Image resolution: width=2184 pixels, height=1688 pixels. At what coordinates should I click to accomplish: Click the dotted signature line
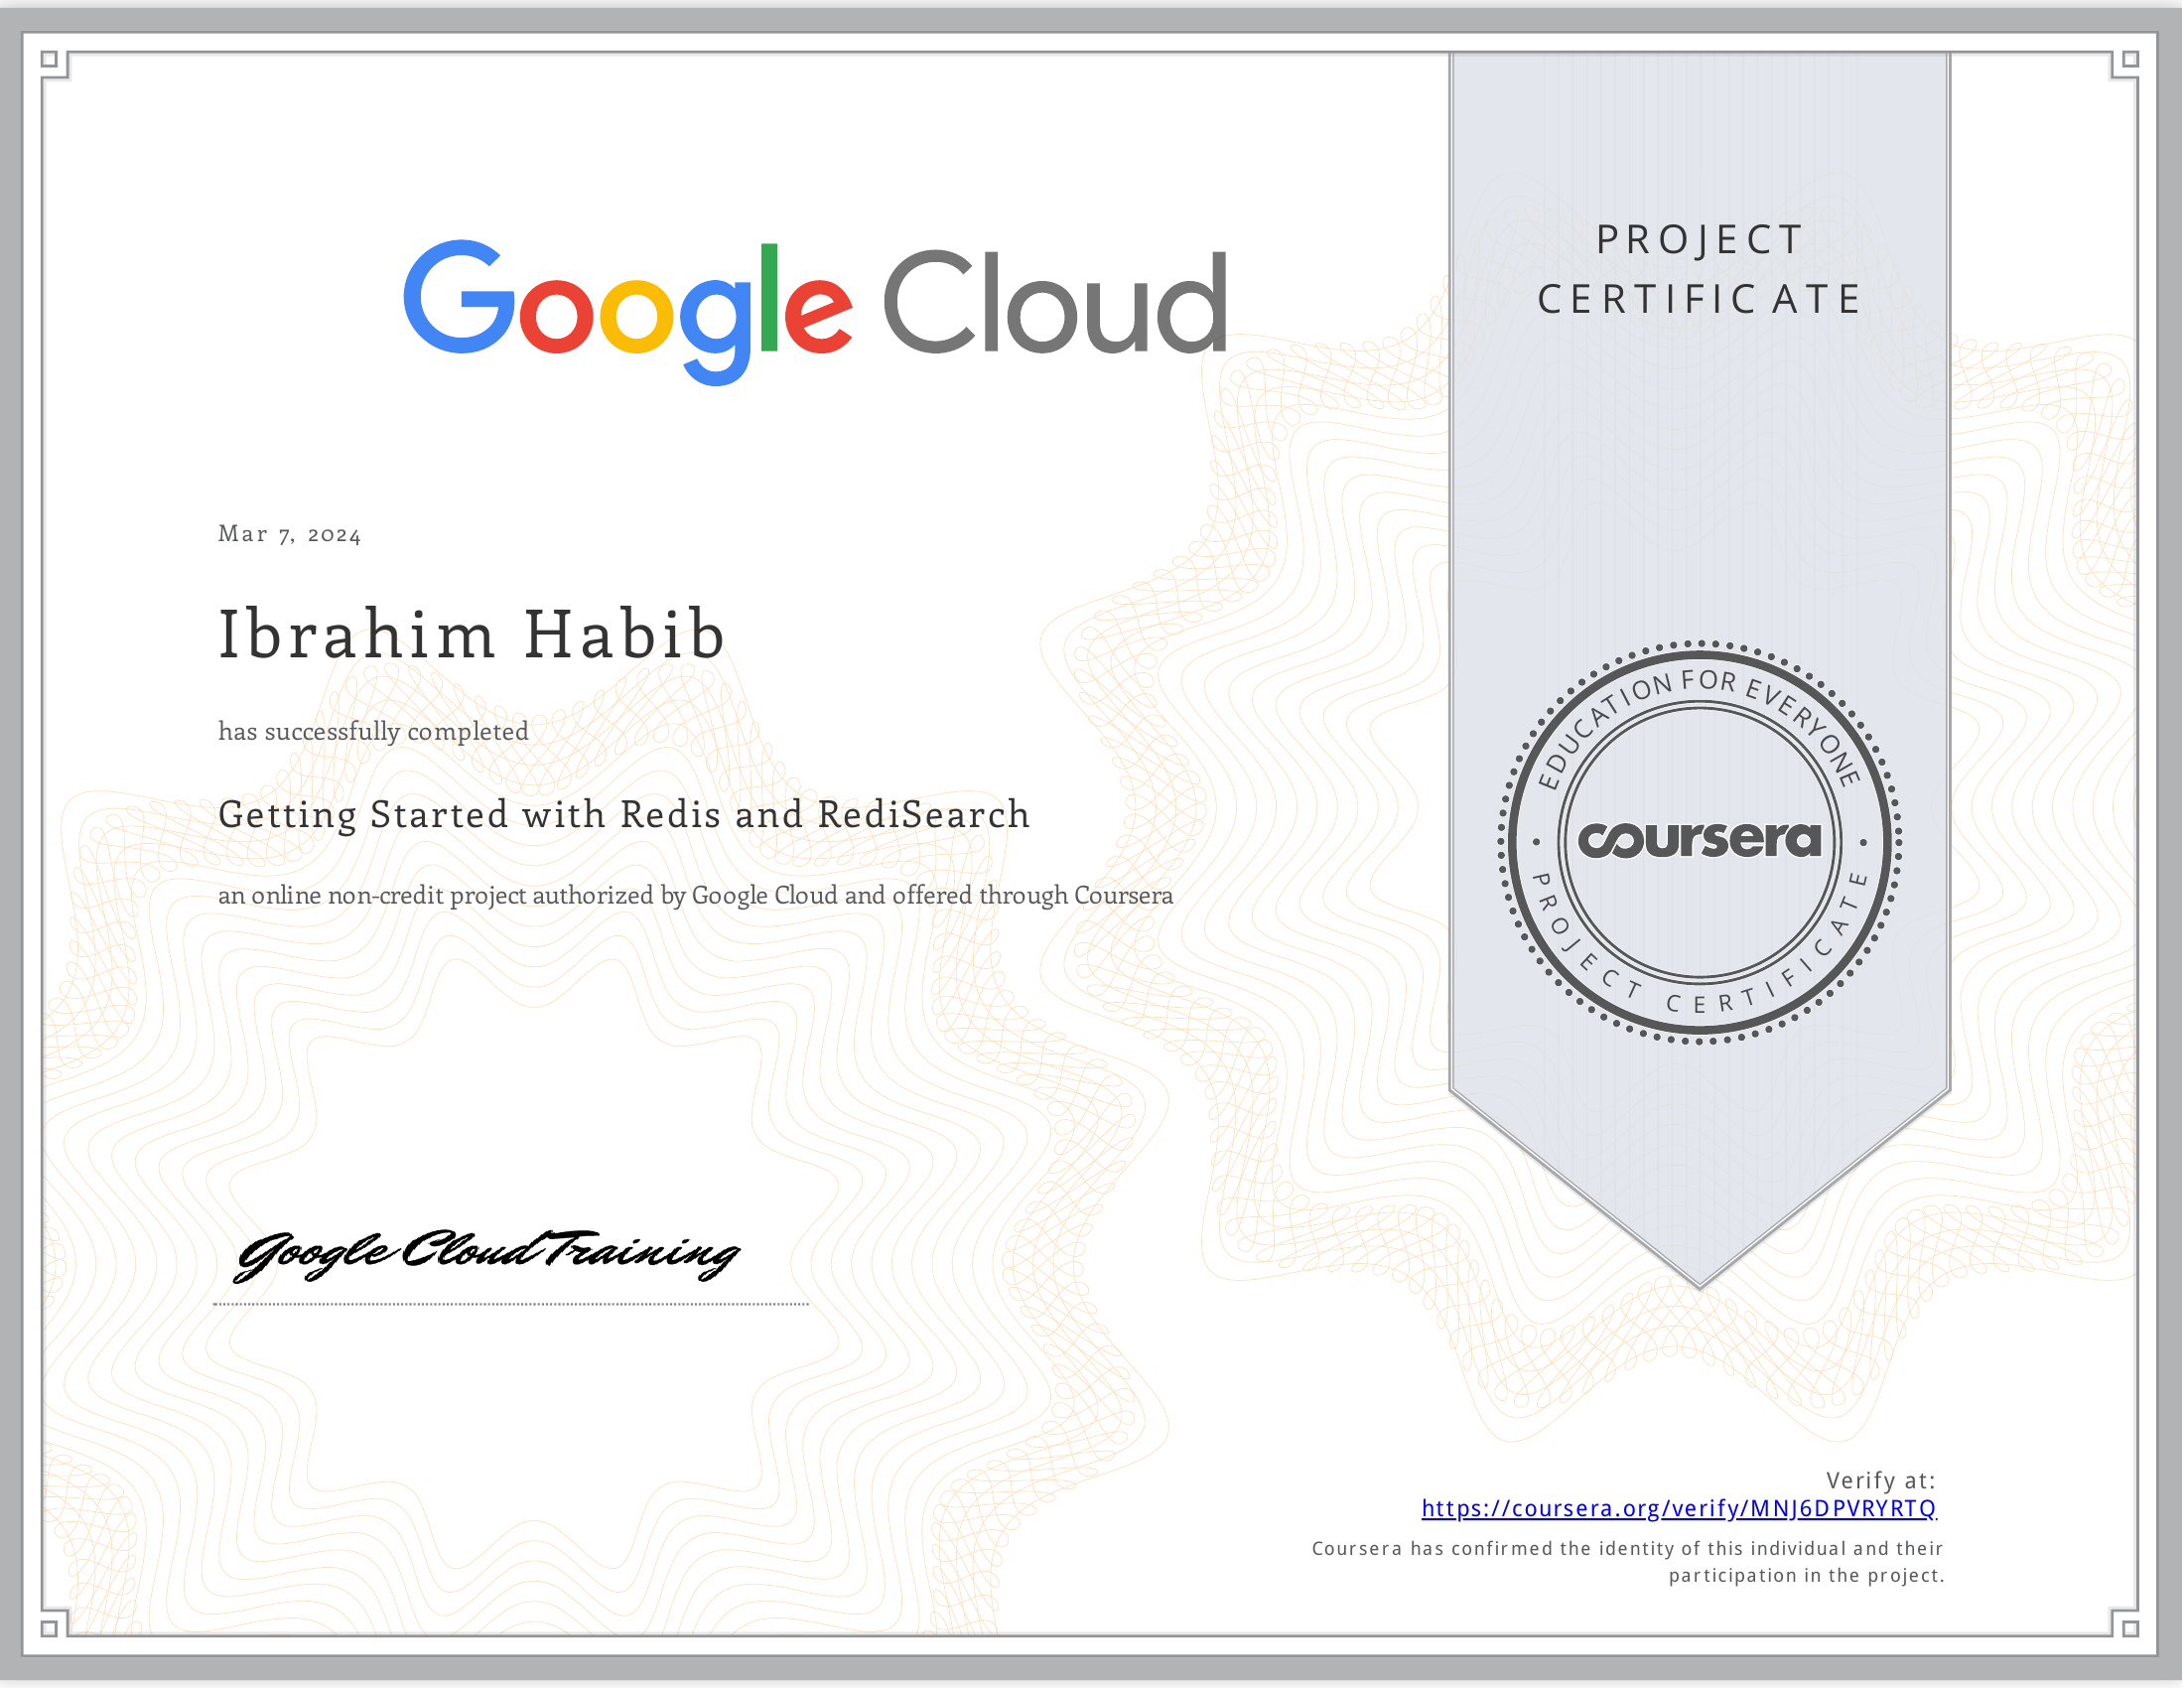point(510,1304)
